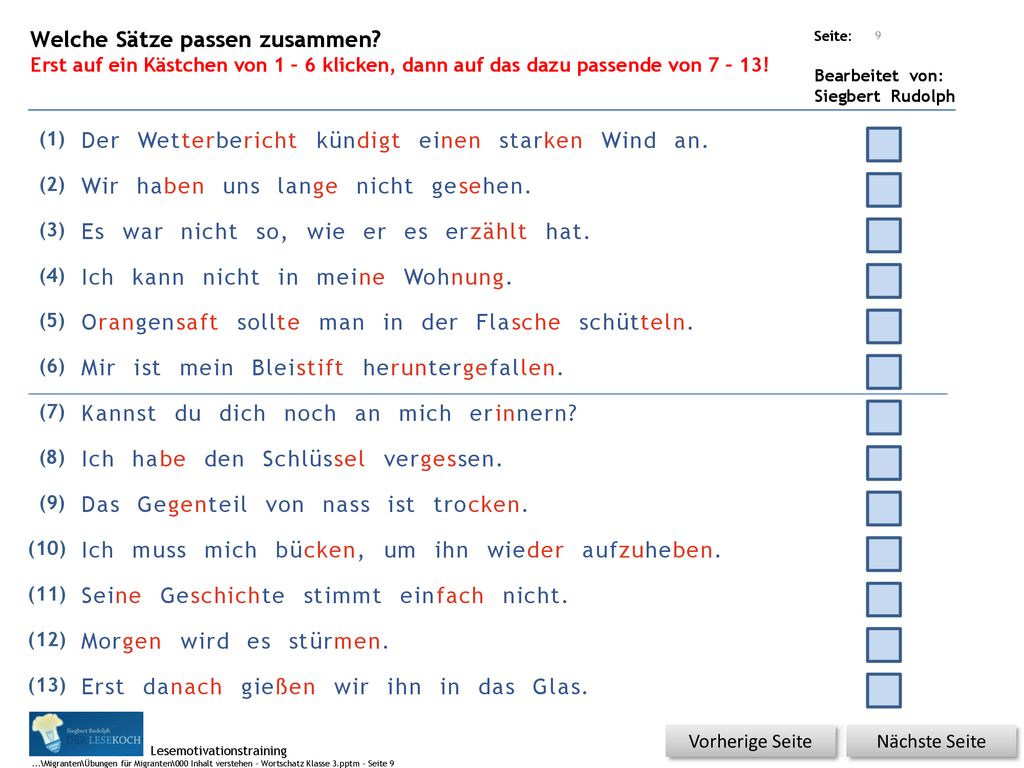The height and width of the screenshot is (768, 1024).
Task: Choose the box beside 'Seine Geschichte stimmt einfach nicht'
Action: coord(884,599)
